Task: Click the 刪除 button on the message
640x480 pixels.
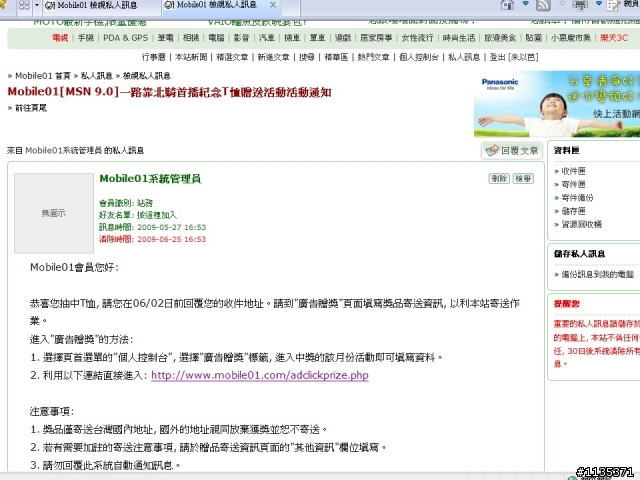Action: (x=499, y=178)
